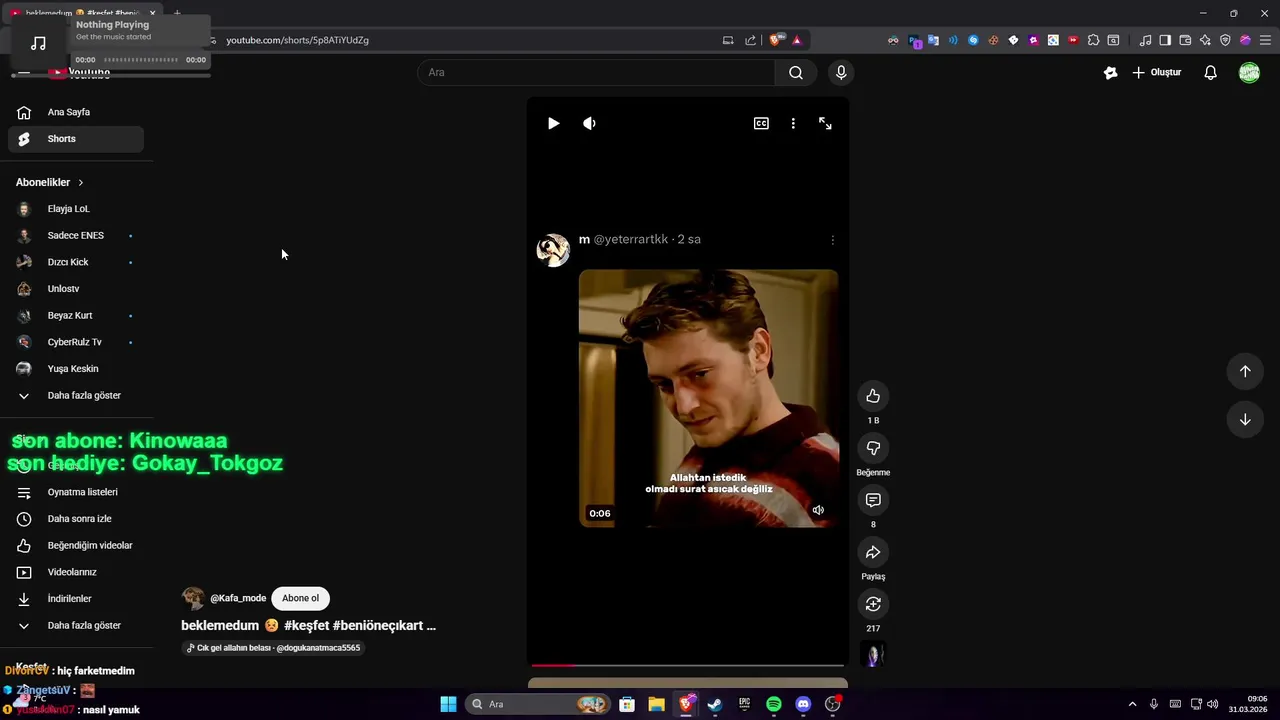Share page using address bar share icon
Image resolution: width=1280 pixels, height=720 pixels.
pos(750,40)
